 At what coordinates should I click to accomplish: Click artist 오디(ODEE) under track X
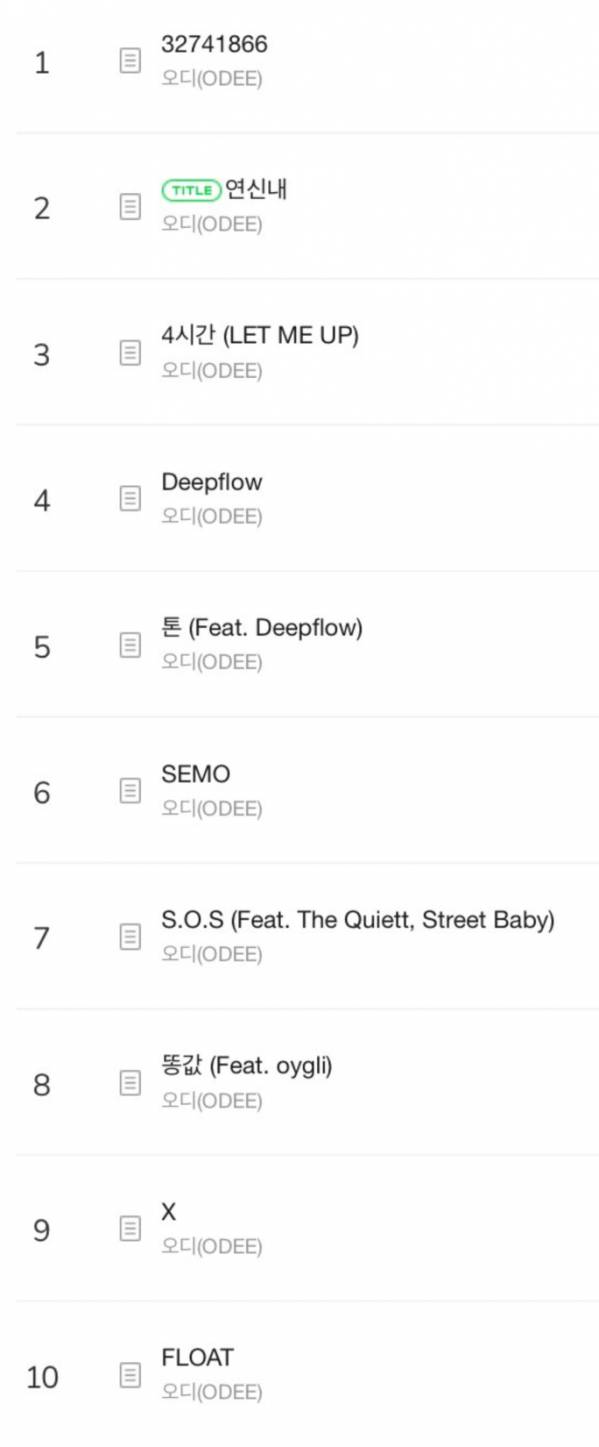coord(212,1246)
